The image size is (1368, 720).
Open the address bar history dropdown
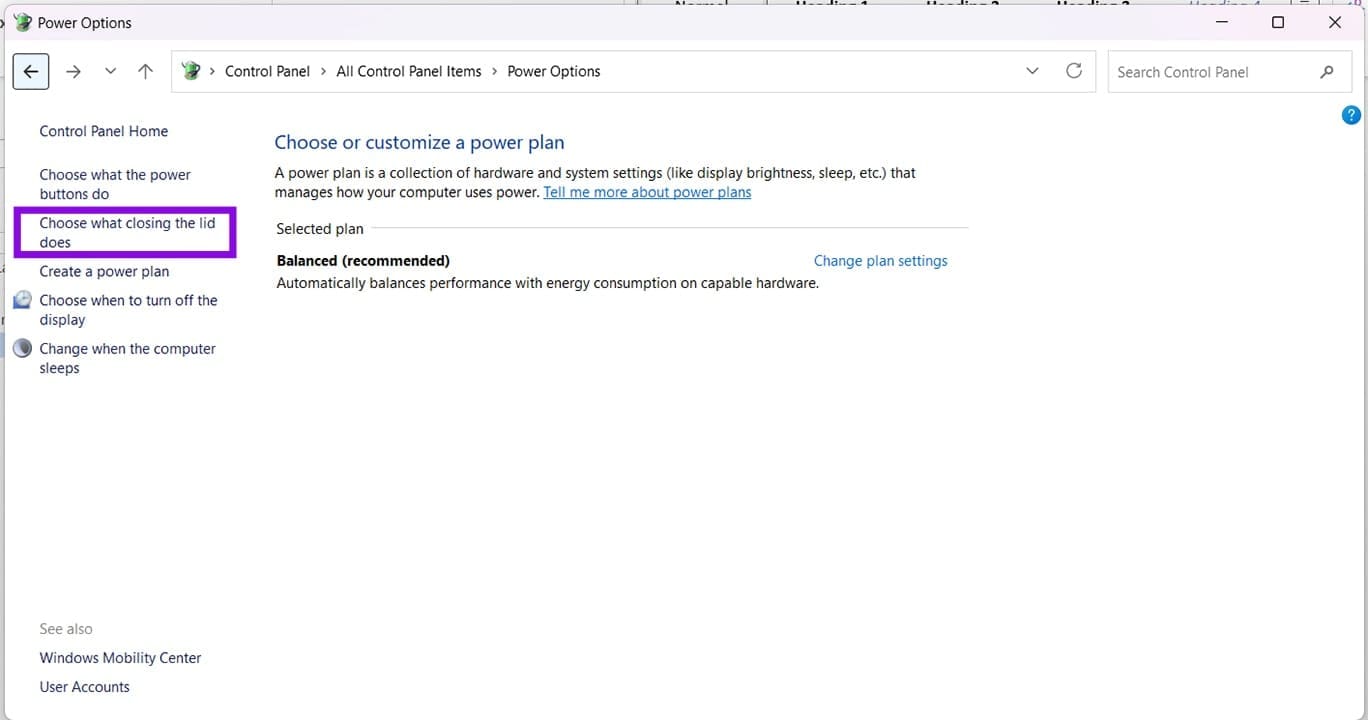1033,71
